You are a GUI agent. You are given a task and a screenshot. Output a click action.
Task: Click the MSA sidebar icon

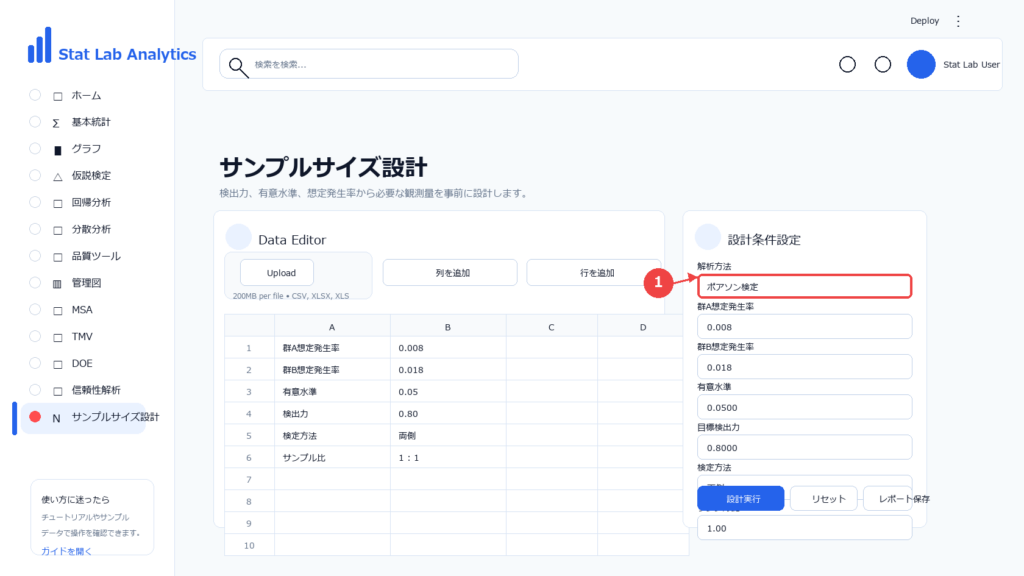[57, 310]
